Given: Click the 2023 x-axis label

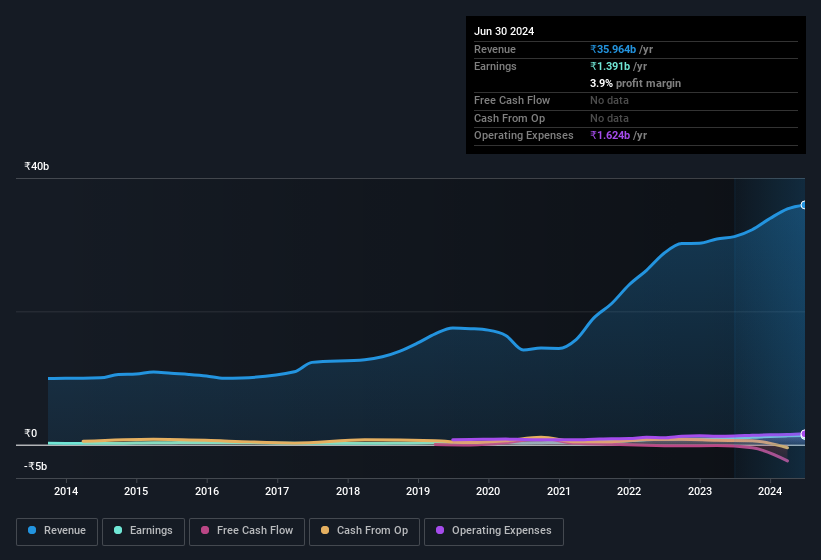Looking at the screenshot, I should pyautogui.click(x=700, y=491).
